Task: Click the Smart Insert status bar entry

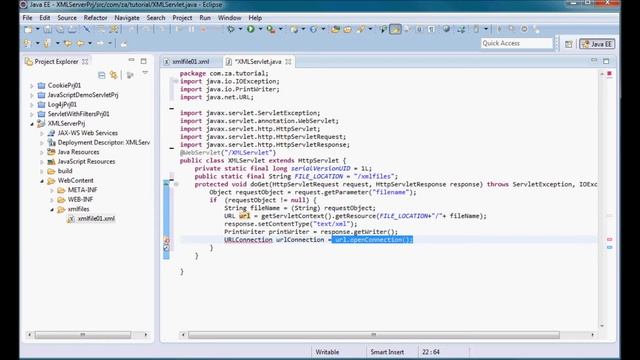Action: (x=387, y=352)
